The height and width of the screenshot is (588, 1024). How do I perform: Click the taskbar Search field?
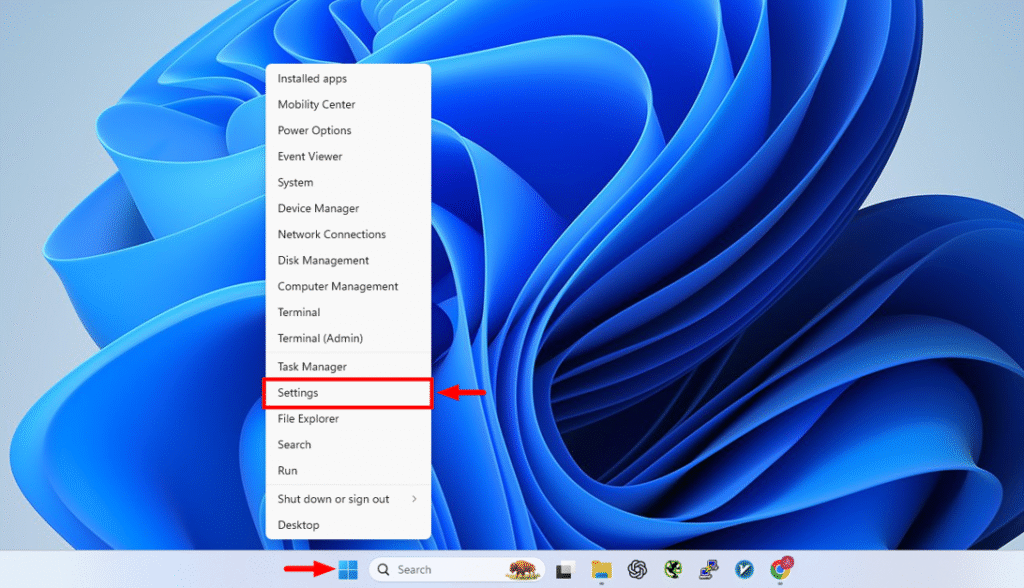coord(440,569)
